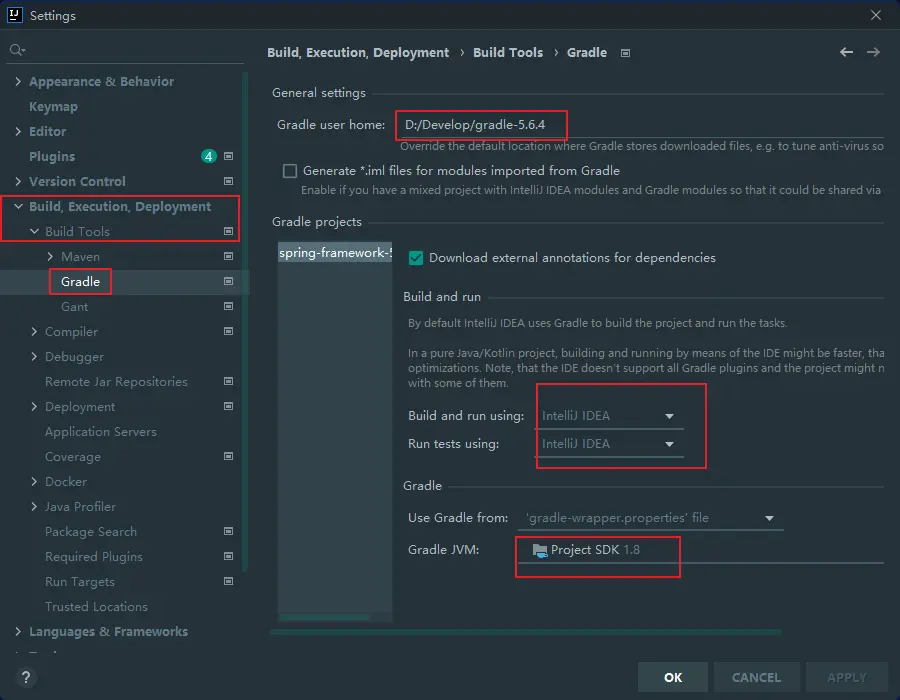Click the project-level icon beside Plugins
900x700 pixels.
pos(228,156)
